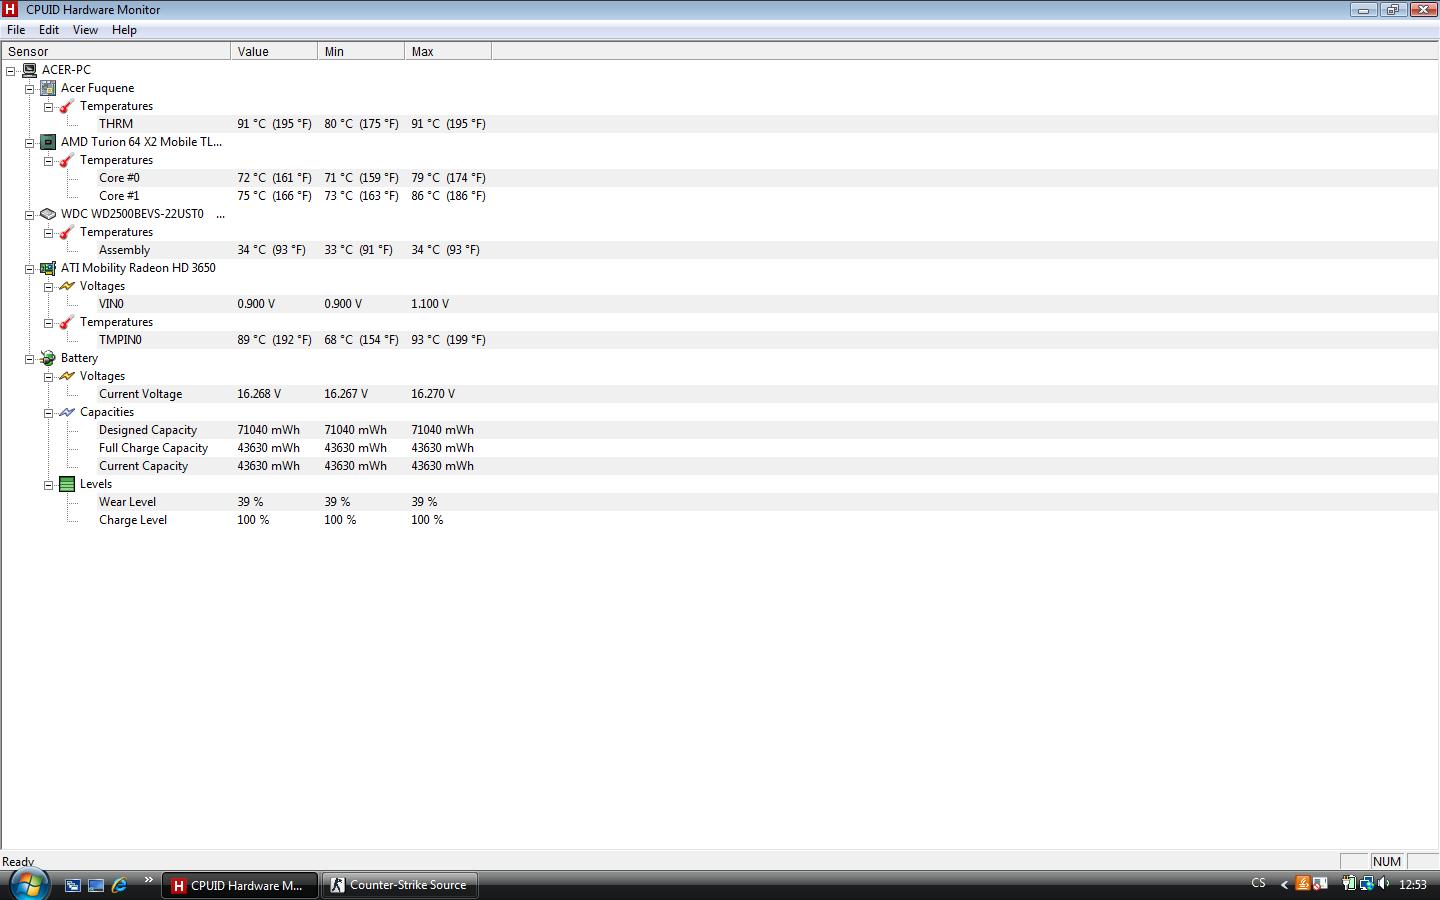Click the Value column header

tap(274, 51)
